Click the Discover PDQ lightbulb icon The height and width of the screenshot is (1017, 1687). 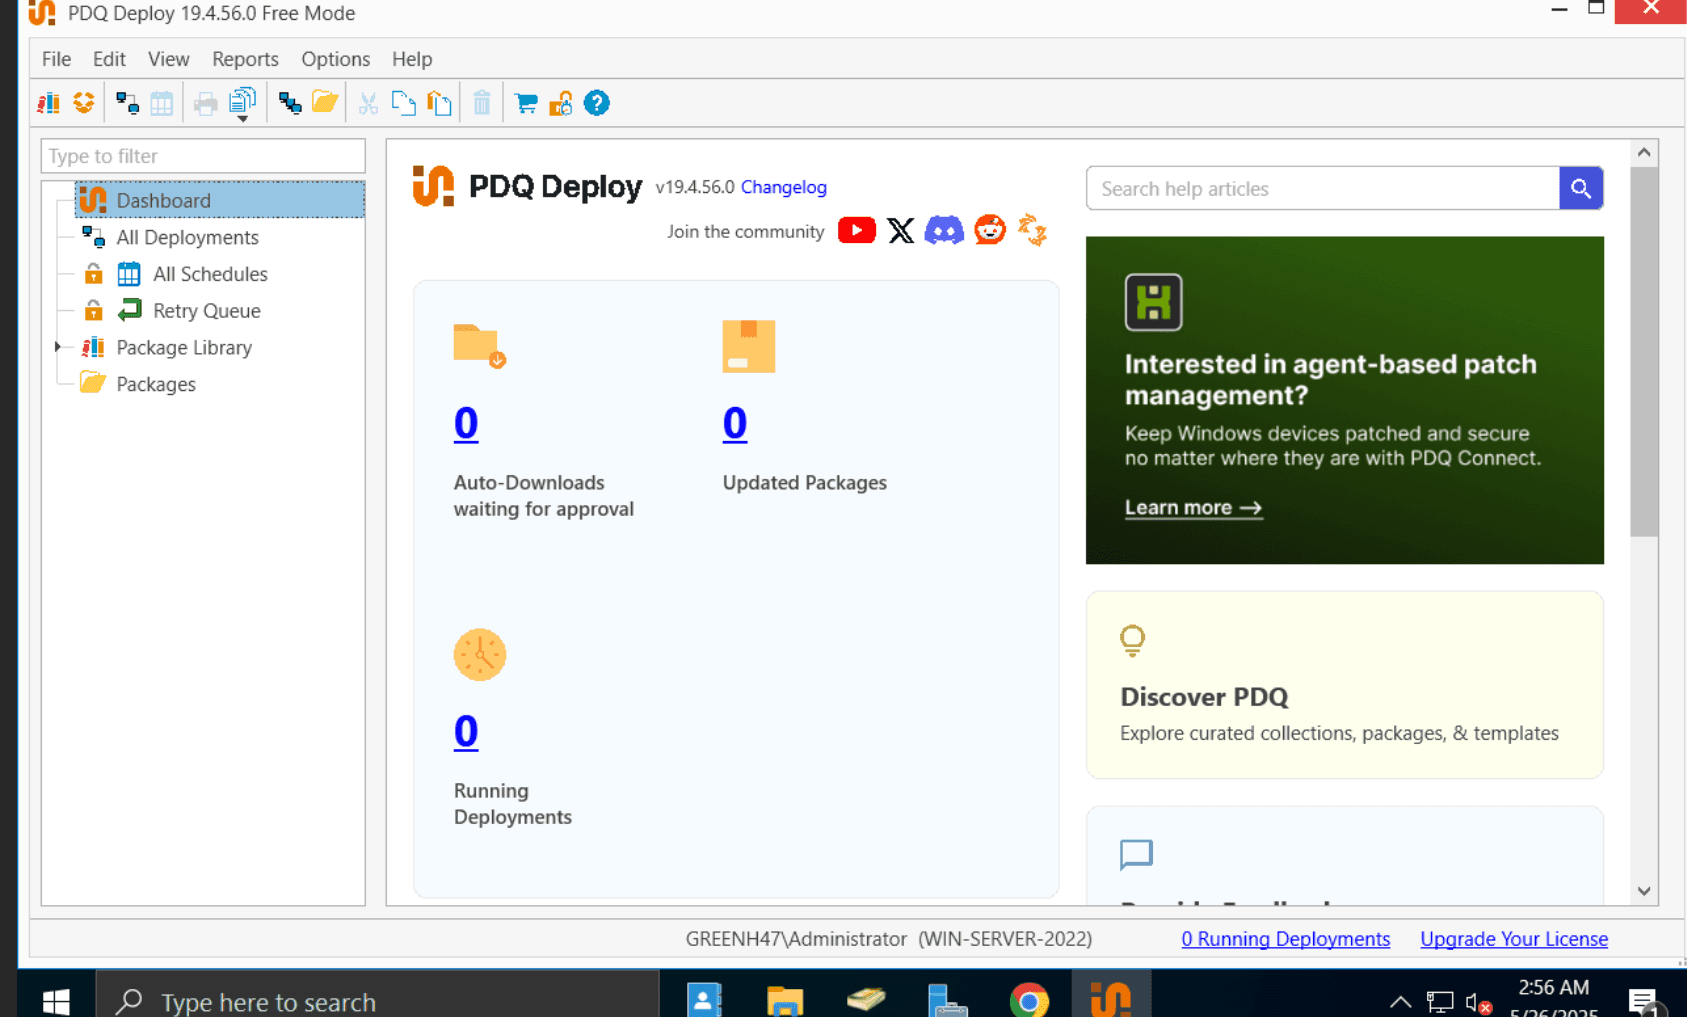point(1132,640)
